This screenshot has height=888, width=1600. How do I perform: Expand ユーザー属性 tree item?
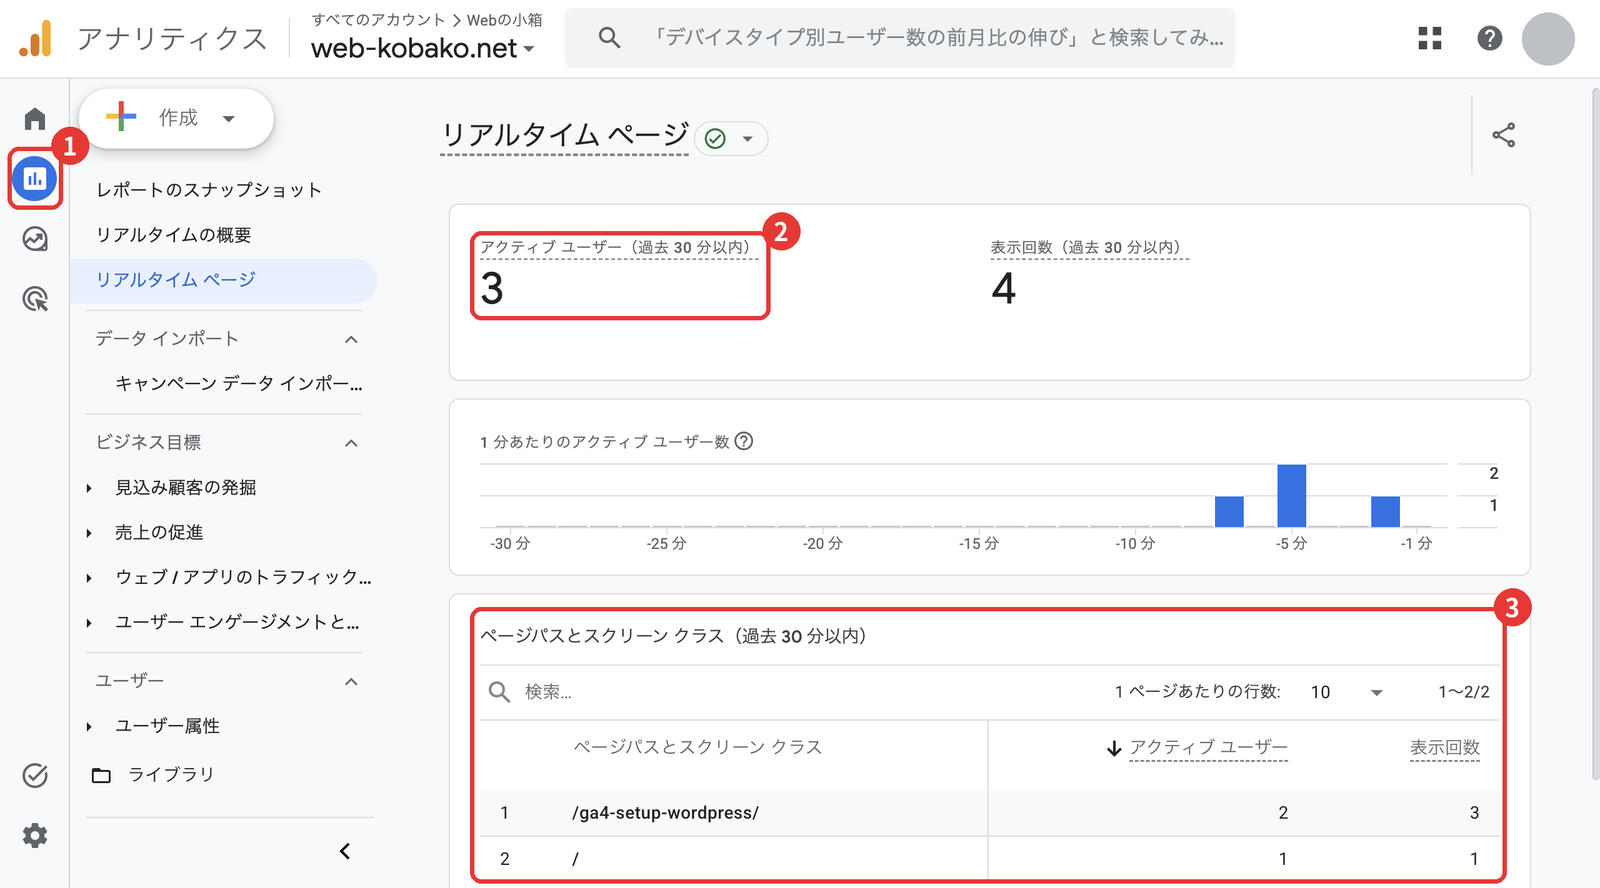89,727
